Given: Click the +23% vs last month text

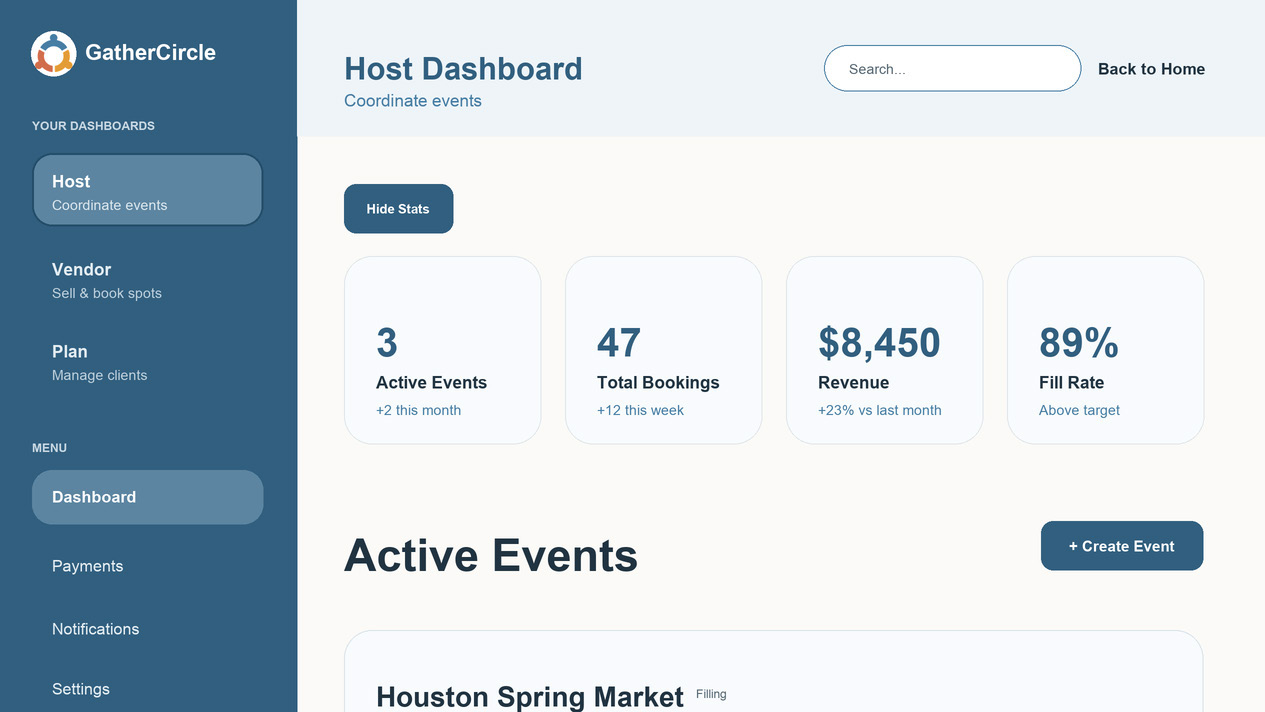Looking at the screenshot, I should (x=880, y=410).
